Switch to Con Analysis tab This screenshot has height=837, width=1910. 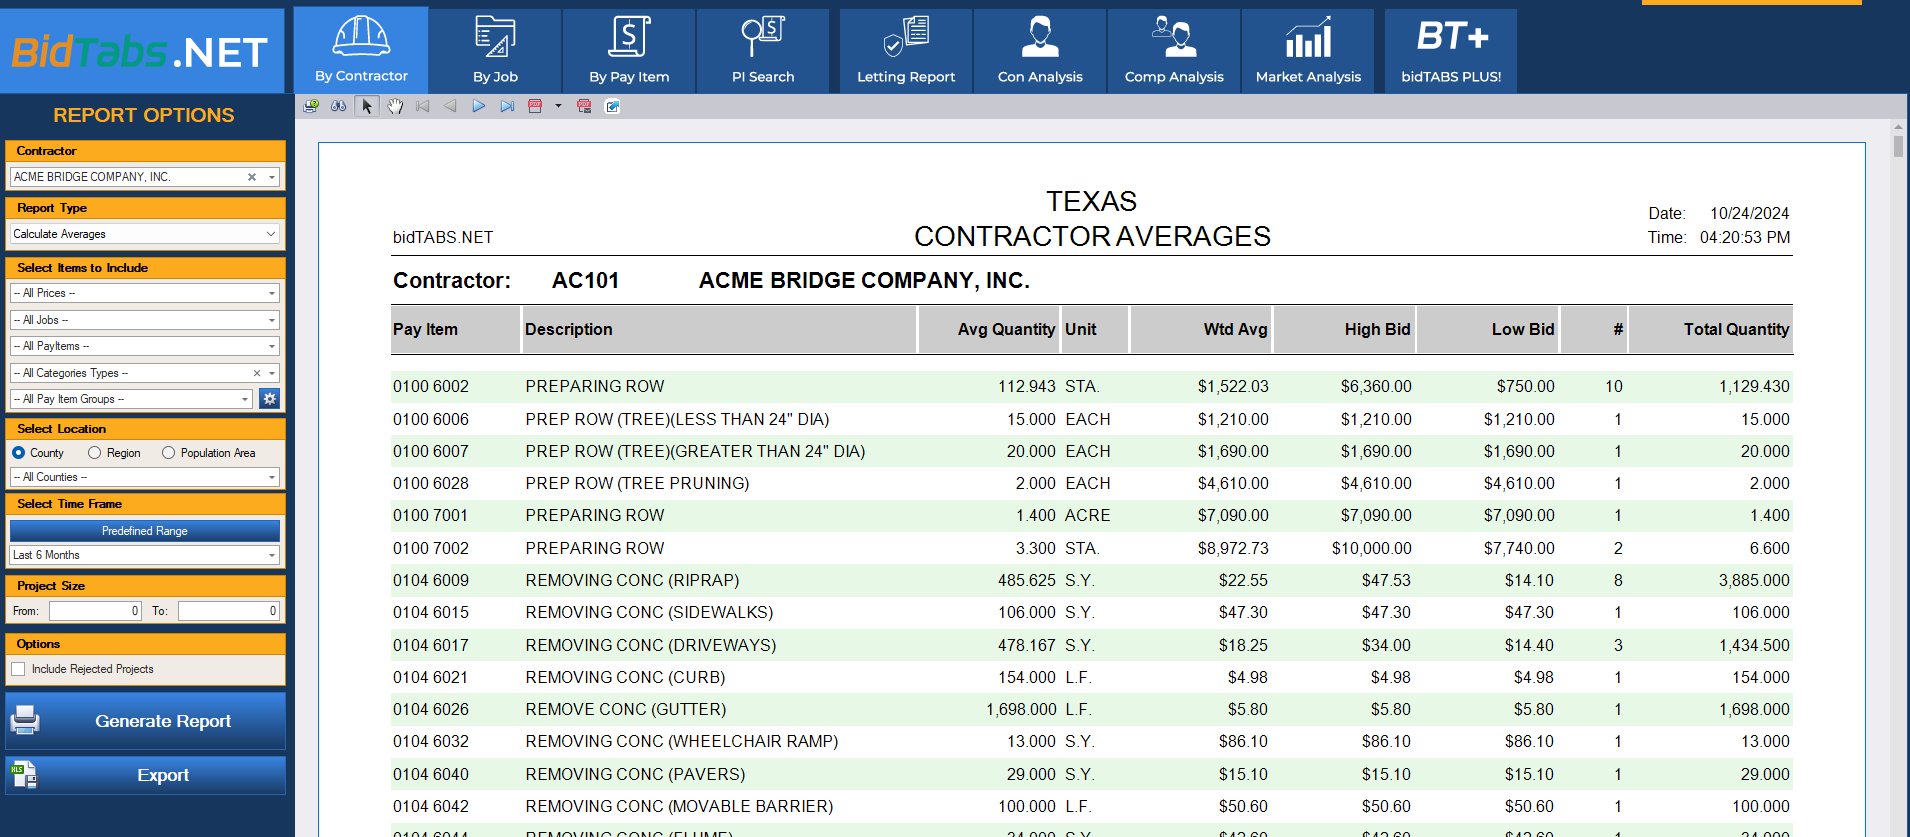(x=1040, y=51)
